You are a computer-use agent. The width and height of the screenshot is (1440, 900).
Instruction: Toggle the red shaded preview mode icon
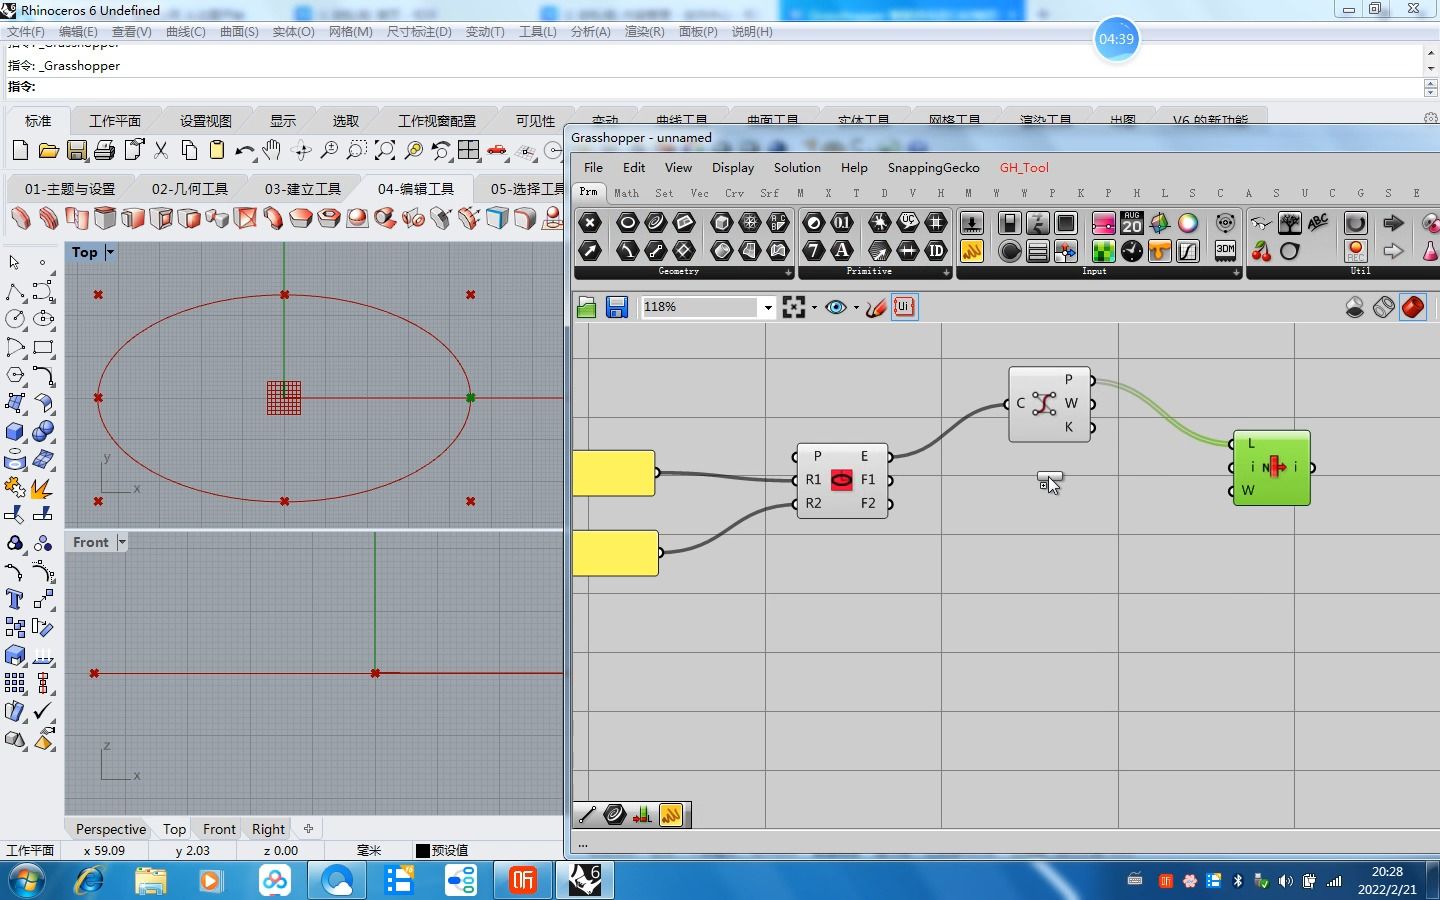1413,307
